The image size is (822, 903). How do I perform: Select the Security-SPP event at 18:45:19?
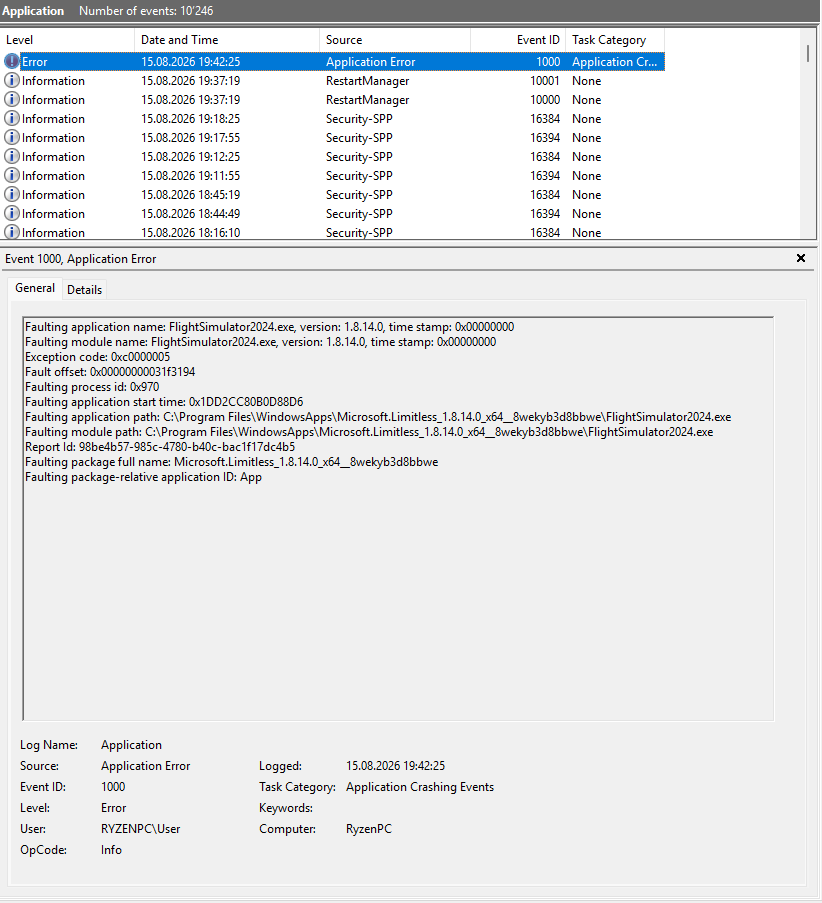(333, 195)
